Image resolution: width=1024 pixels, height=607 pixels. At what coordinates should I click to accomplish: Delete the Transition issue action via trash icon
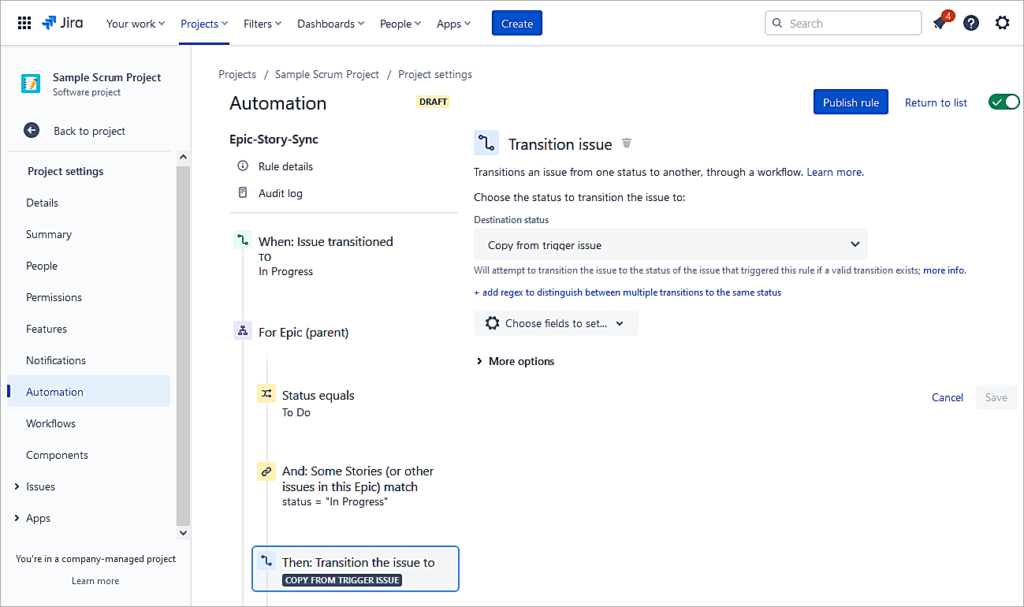click(x=627, y=143)
